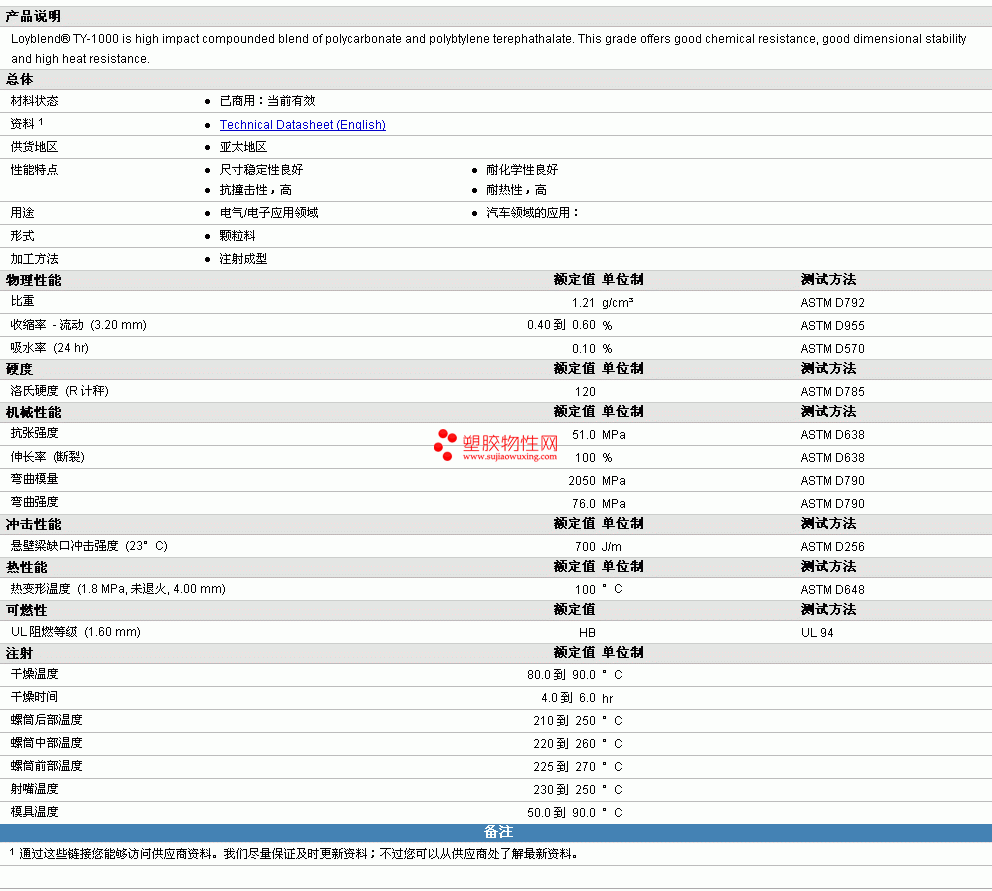Select the 螺筒后部温度 row label
992x891 pixels.
click(x=46, y=720)
